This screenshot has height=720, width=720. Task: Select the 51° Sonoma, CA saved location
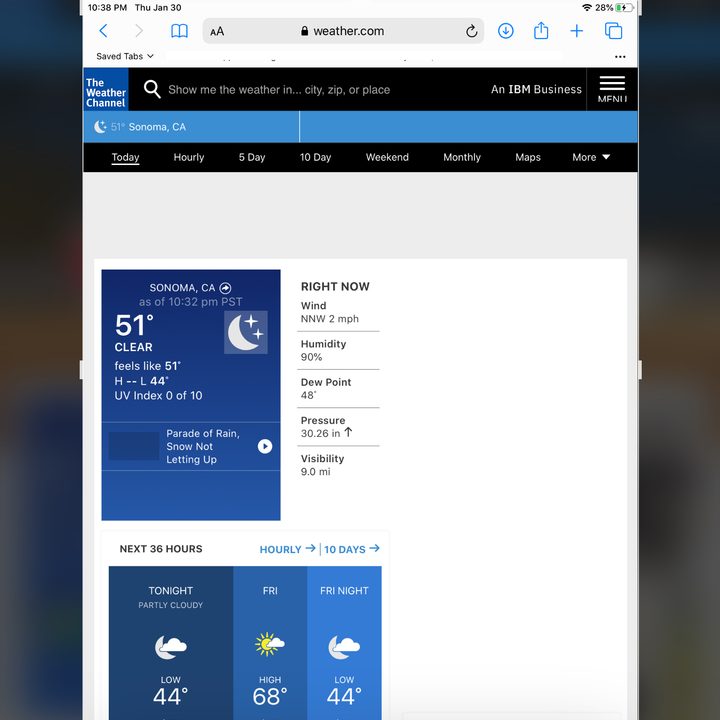(191, 127)
